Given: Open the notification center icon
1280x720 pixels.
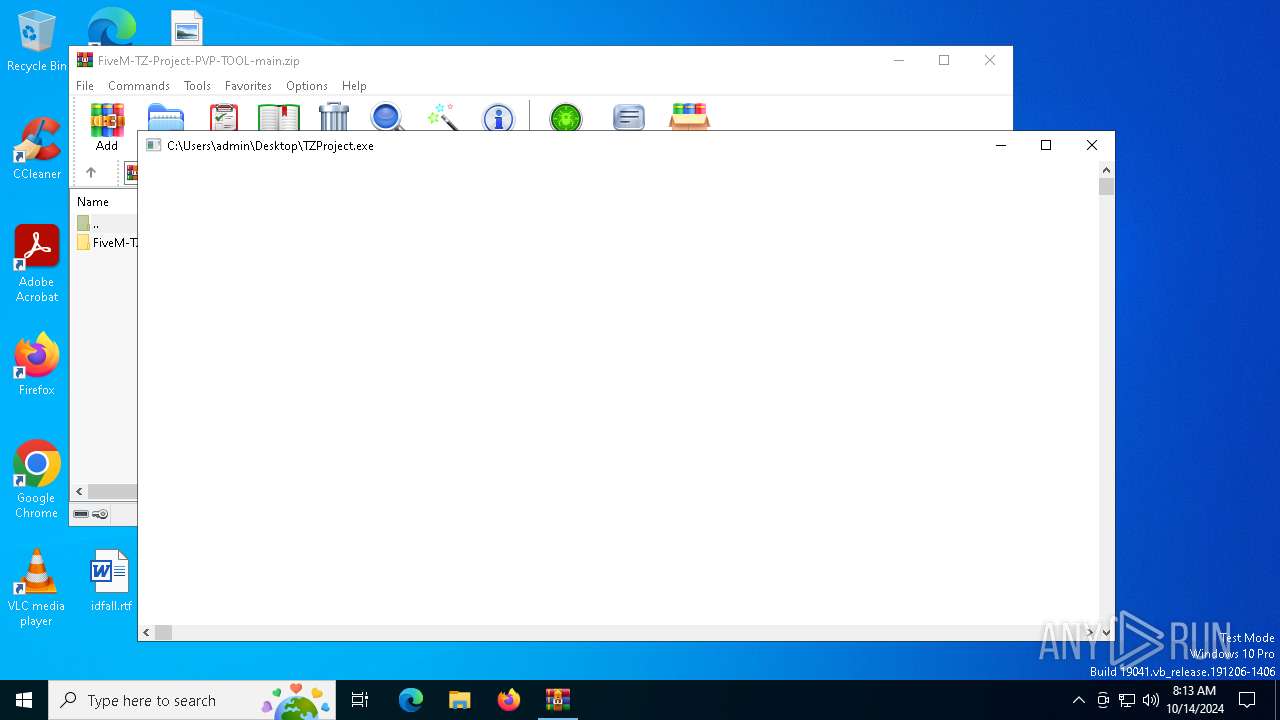Looking at the screenshot, I should [1247, 700].
